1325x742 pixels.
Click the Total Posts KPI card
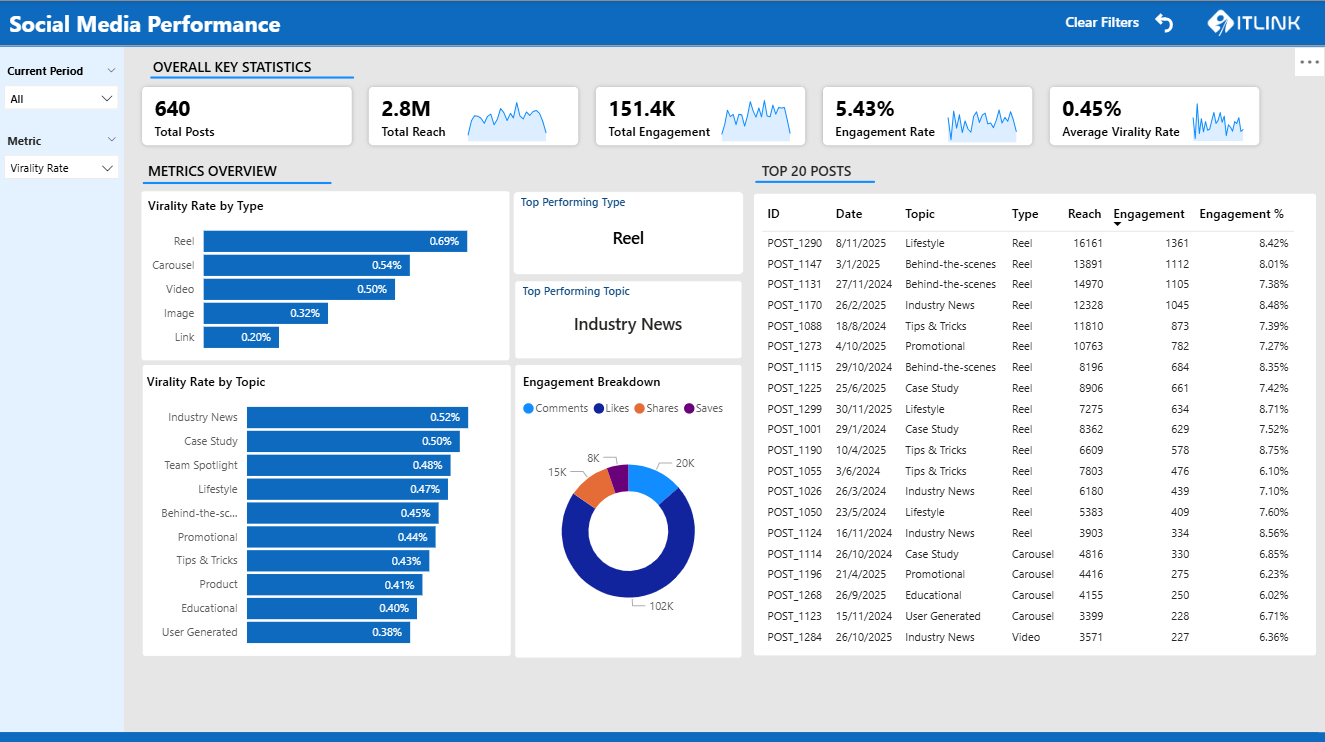point(246,115)
